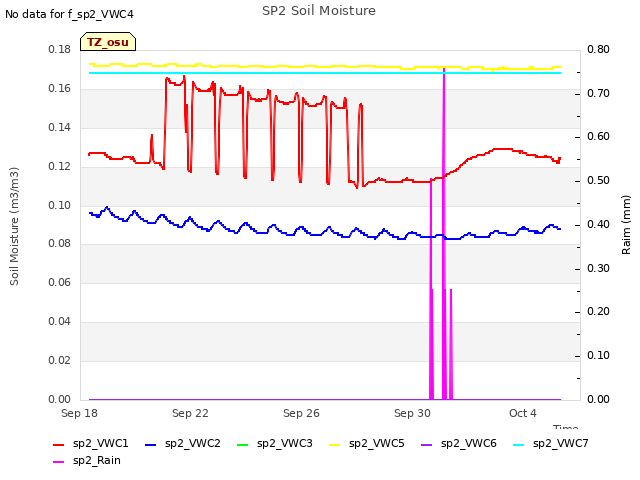
Task: Click the green sp2_VWC3 legend swatch
Action: [242, 444]
